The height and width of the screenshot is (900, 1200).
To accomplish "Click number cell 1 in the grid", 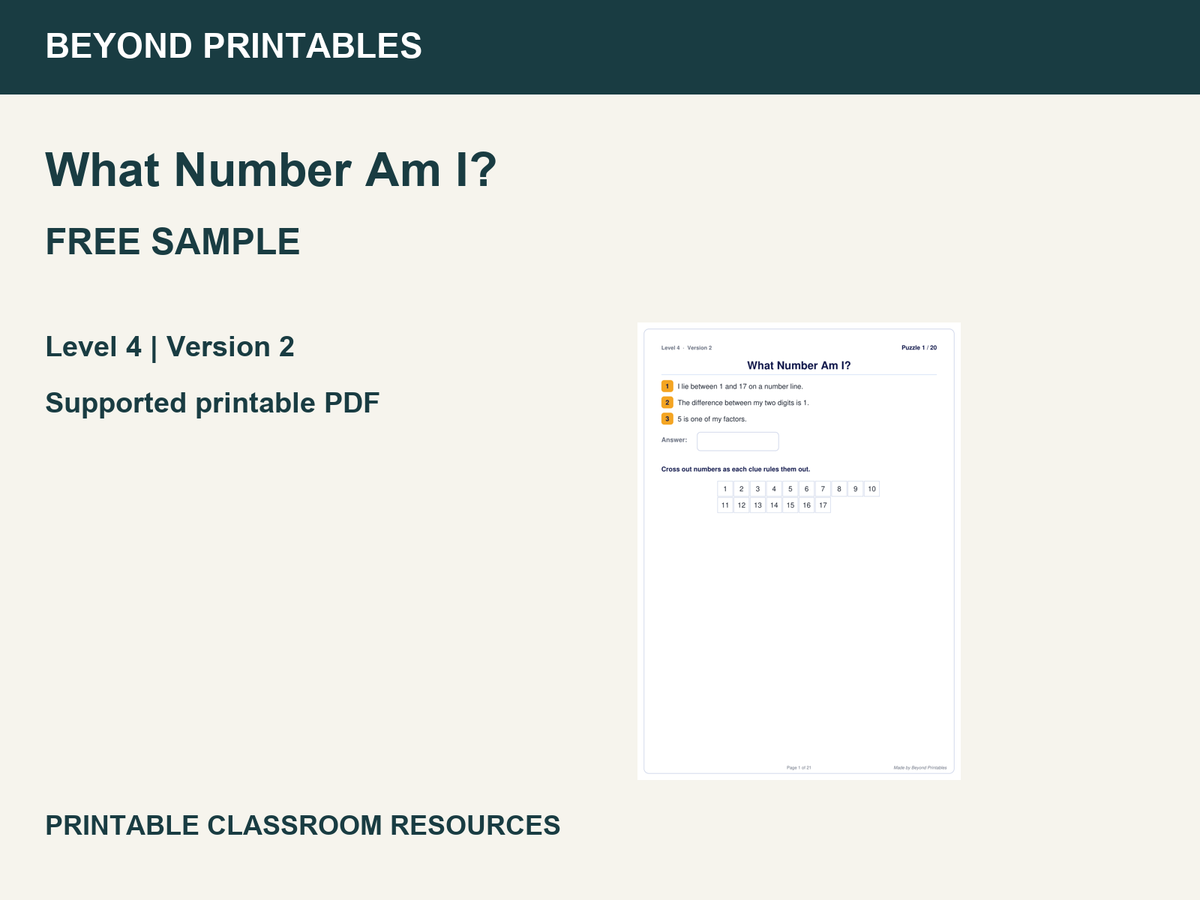I will pyautogui.click(x=725, y=489).
